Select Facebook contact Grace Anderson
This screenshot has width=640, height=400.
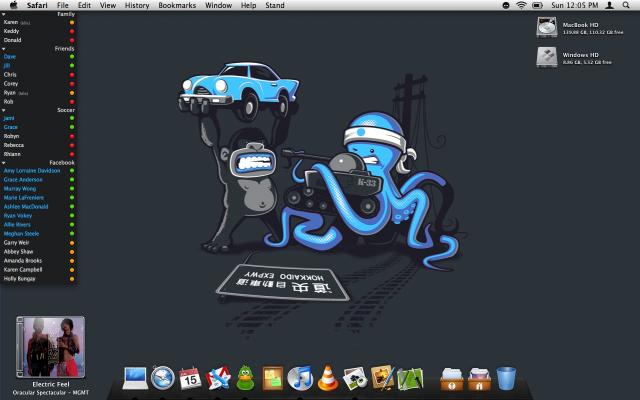39,180
